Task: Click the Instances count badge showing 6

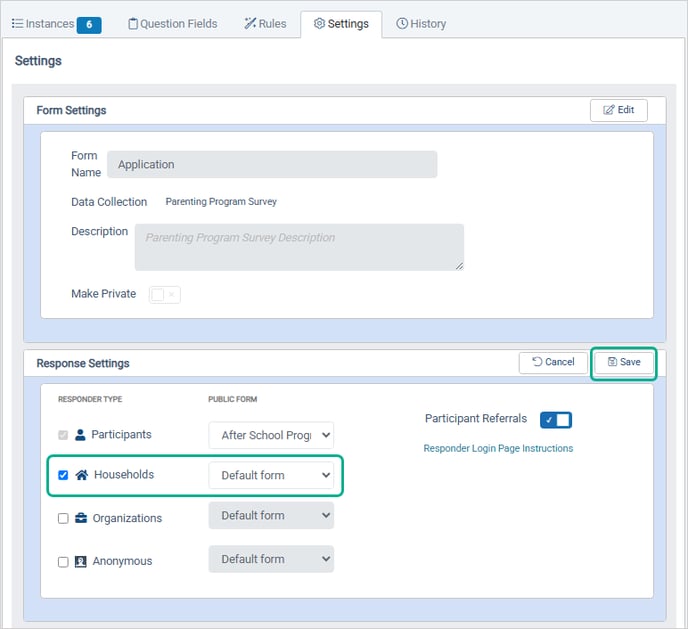Action: (89, 25)
